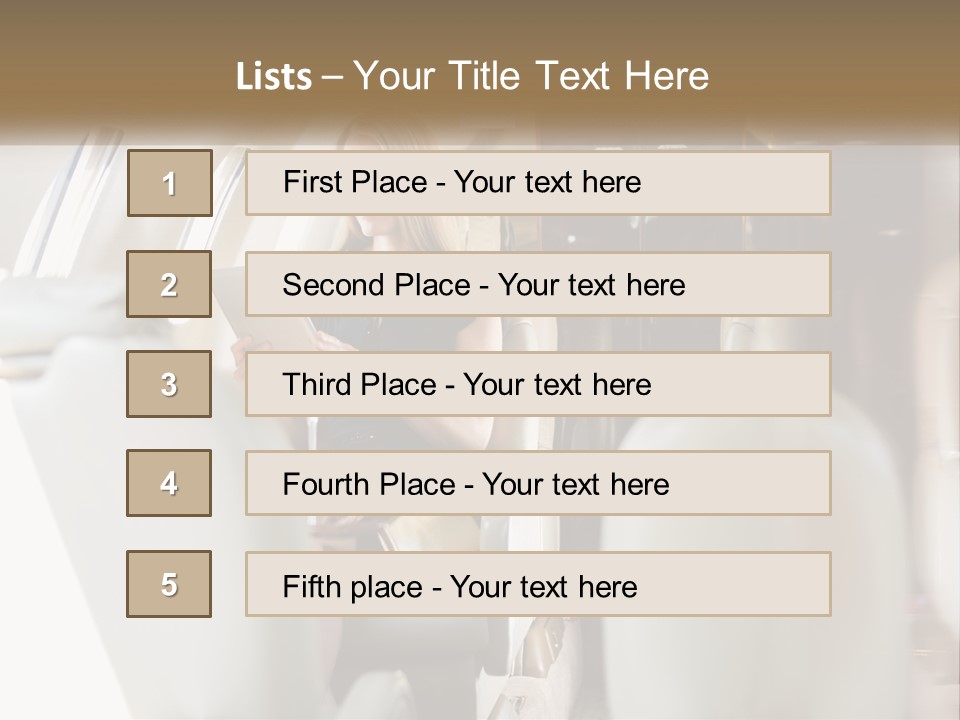Click the words Fourth Place
Image resolution: width=960 pixels, height=720 pixels.
point(369,484)
